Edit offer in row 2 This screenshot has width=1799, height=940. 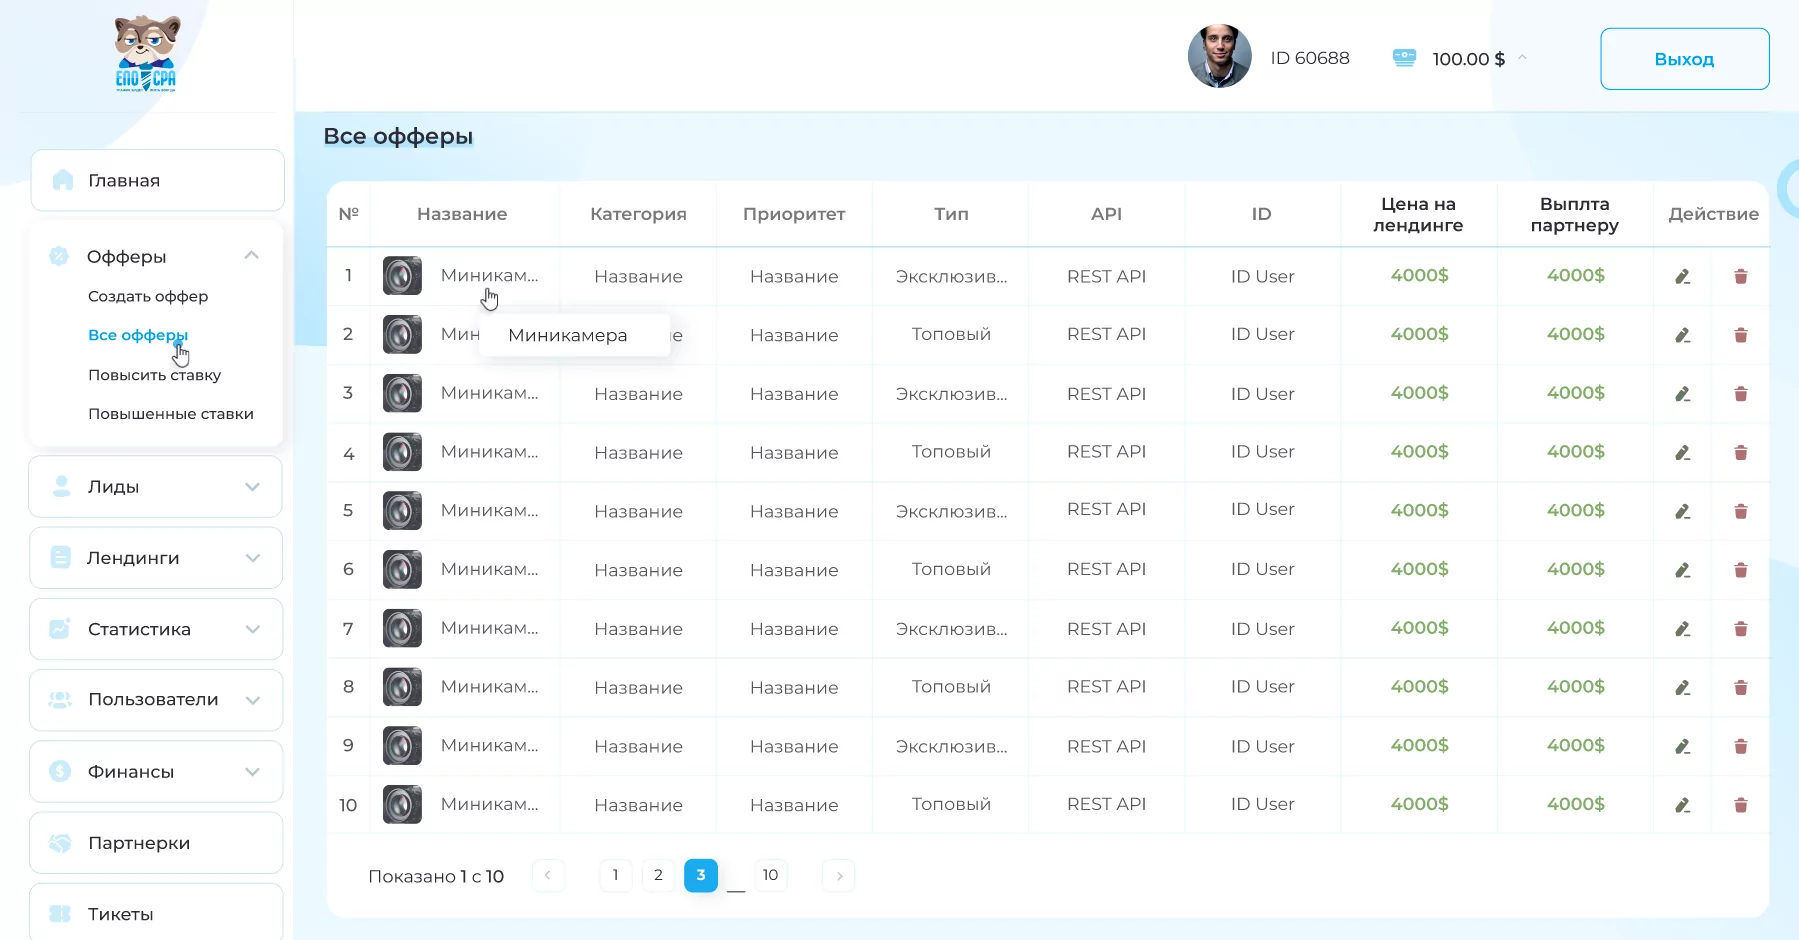1683,335
